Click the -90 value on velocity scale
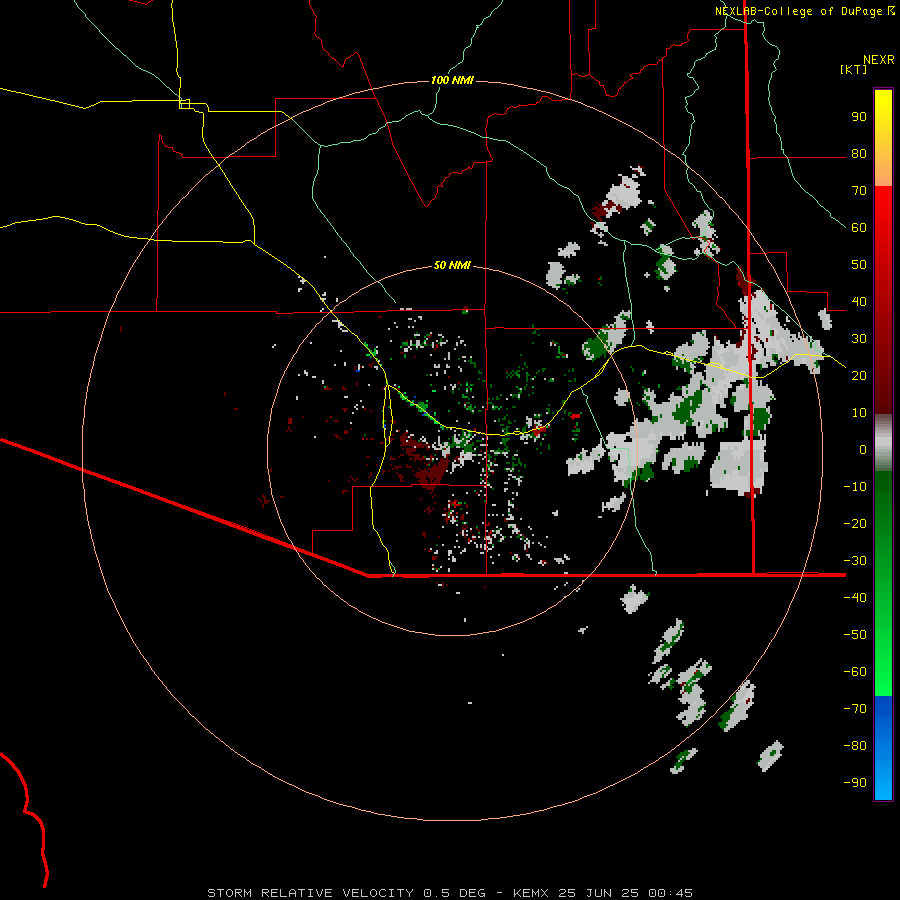 (x=855, y=783)
